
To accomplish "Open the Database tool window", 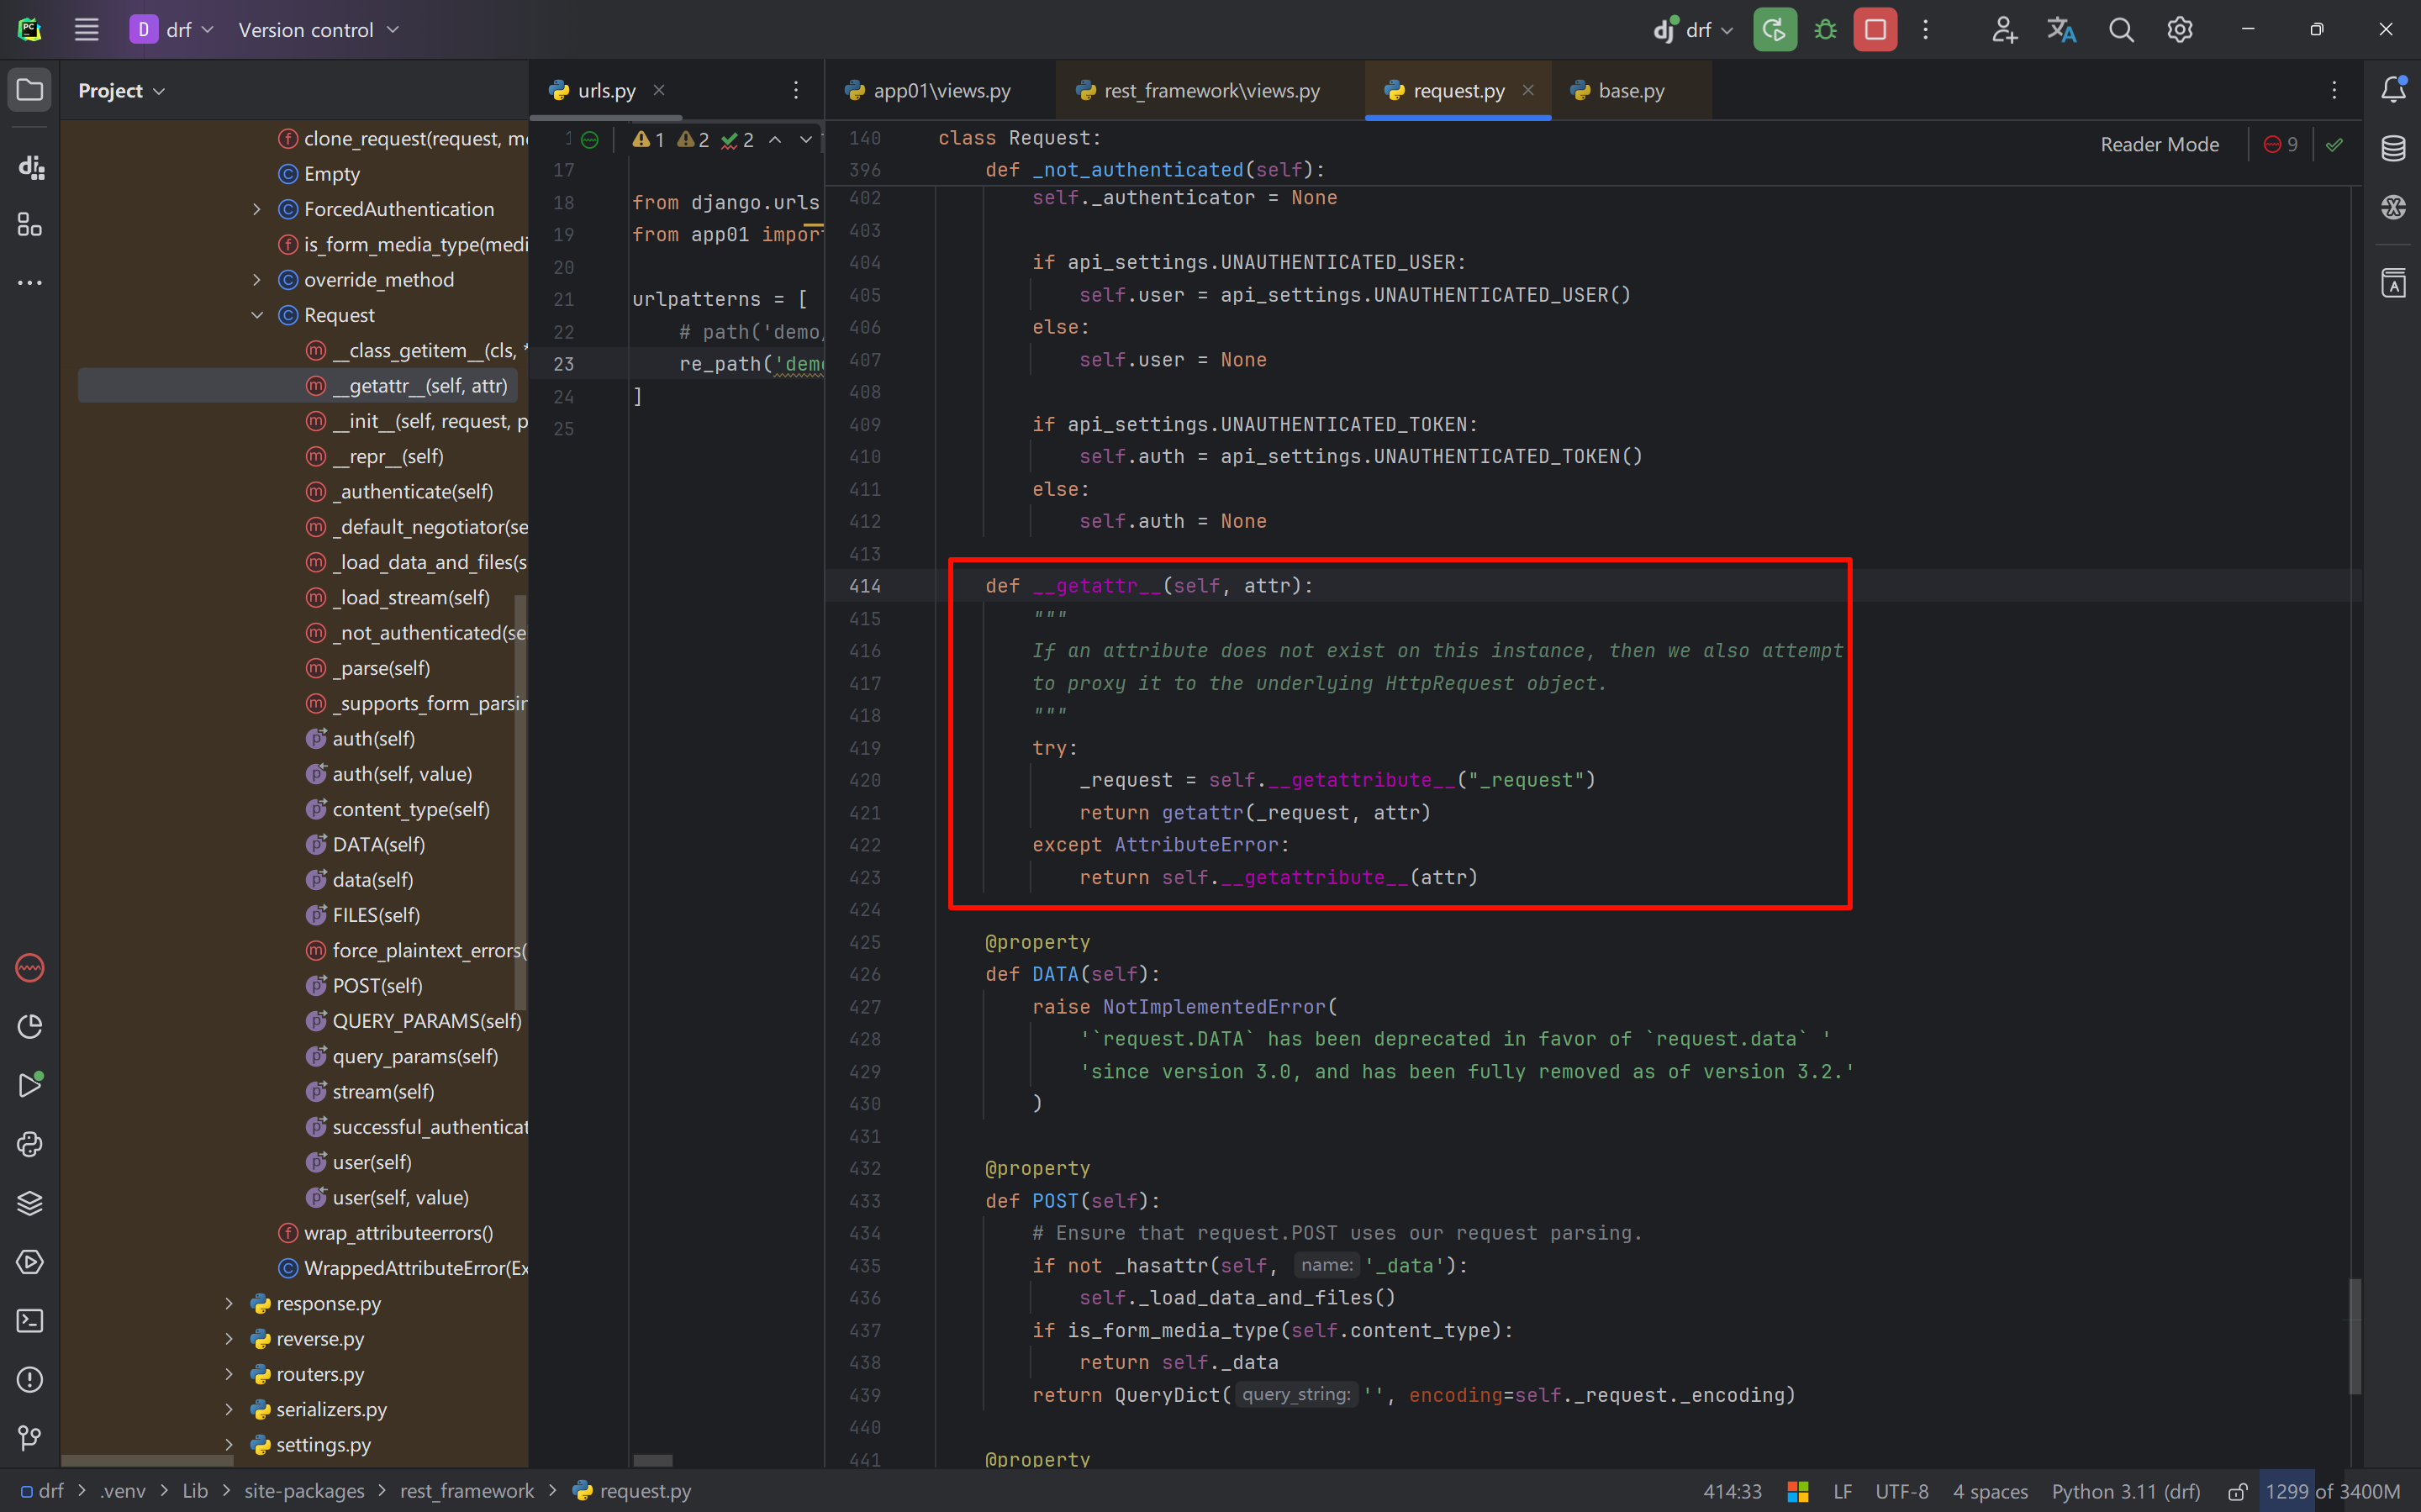I will coord(2392,149).
